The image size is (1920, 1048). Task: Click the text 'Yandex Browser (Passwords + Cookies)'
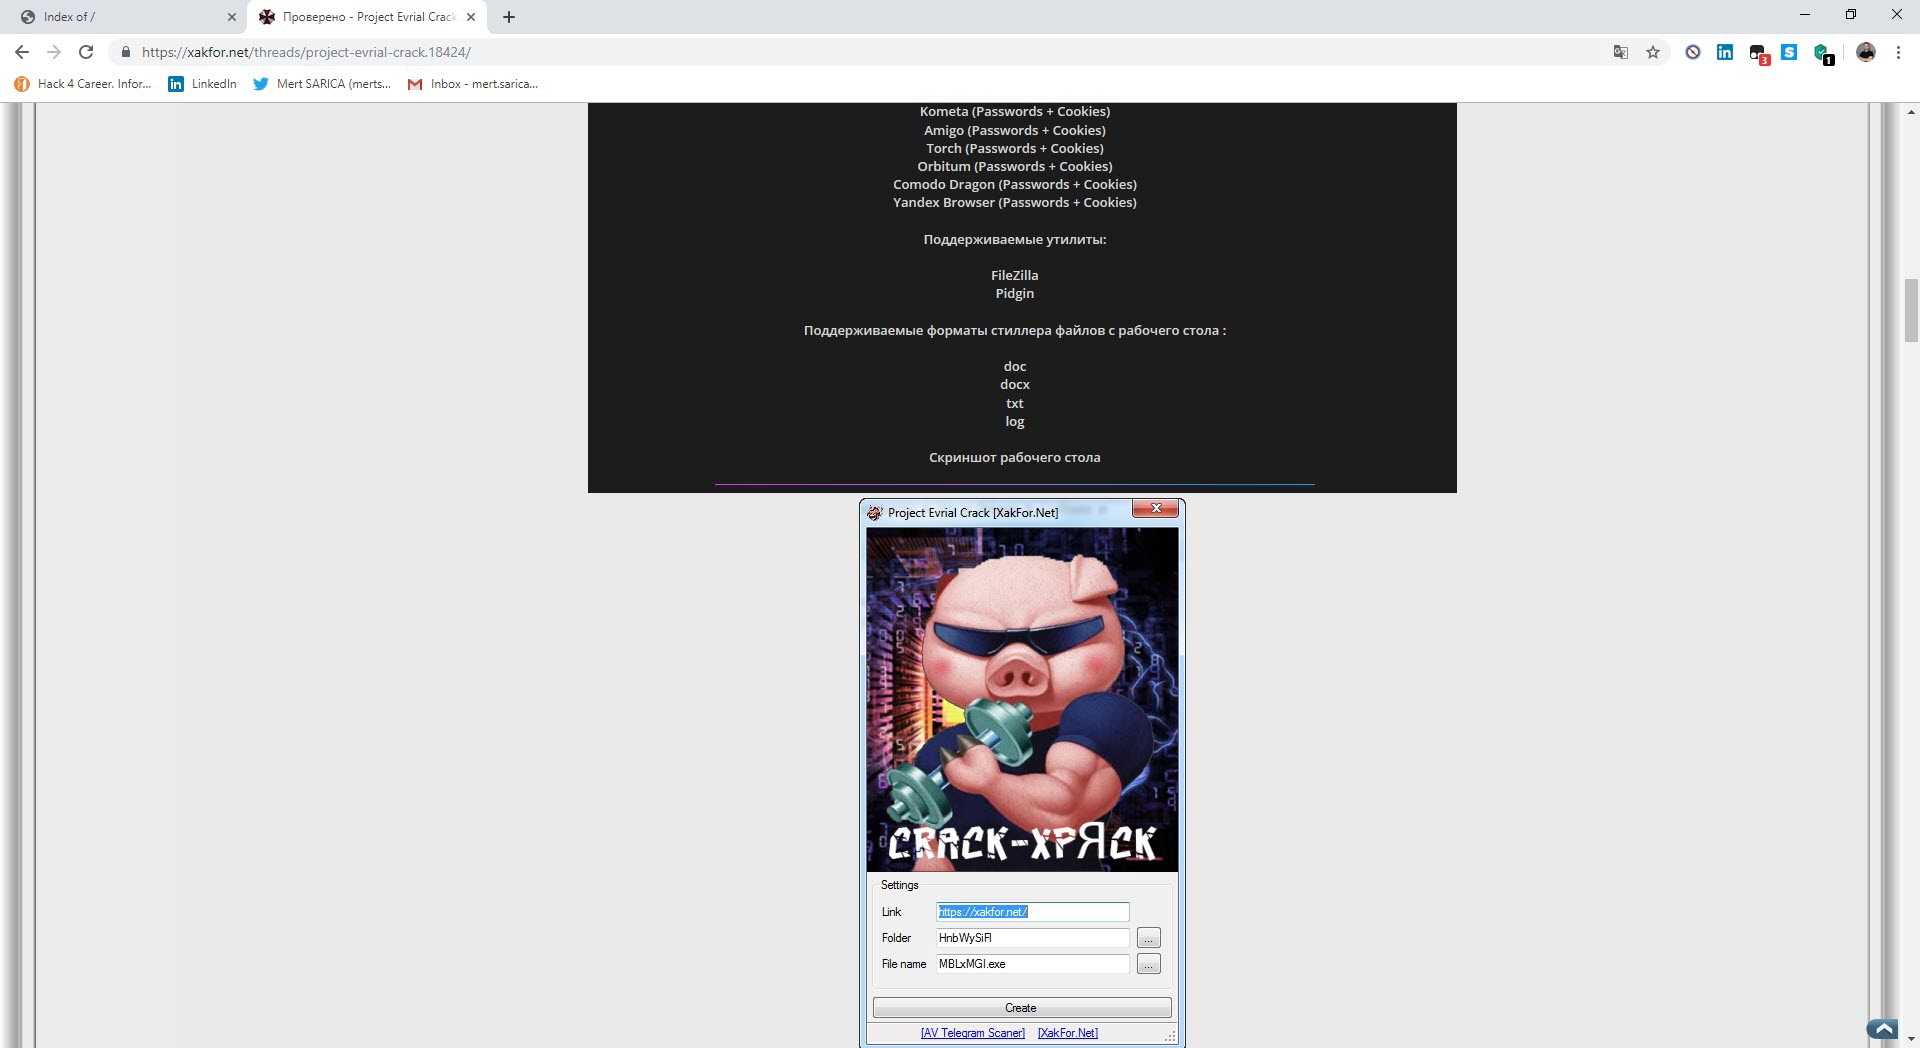tap(1014, 202)
